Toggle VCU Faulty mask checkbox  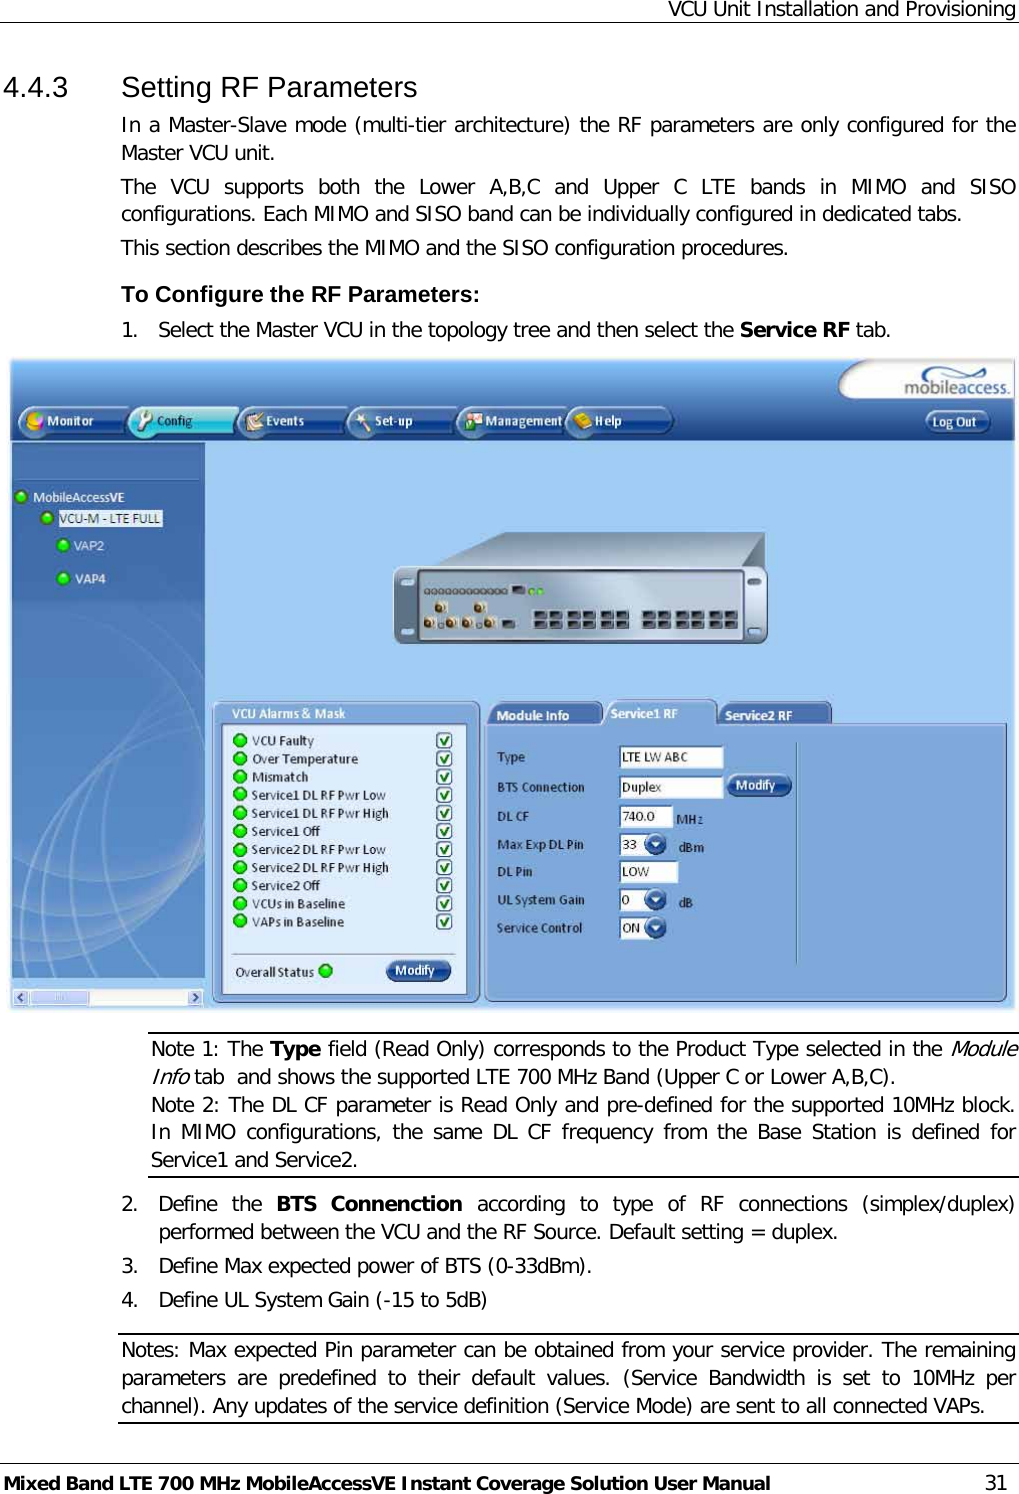pyautogui.click(x=444, y=741)
